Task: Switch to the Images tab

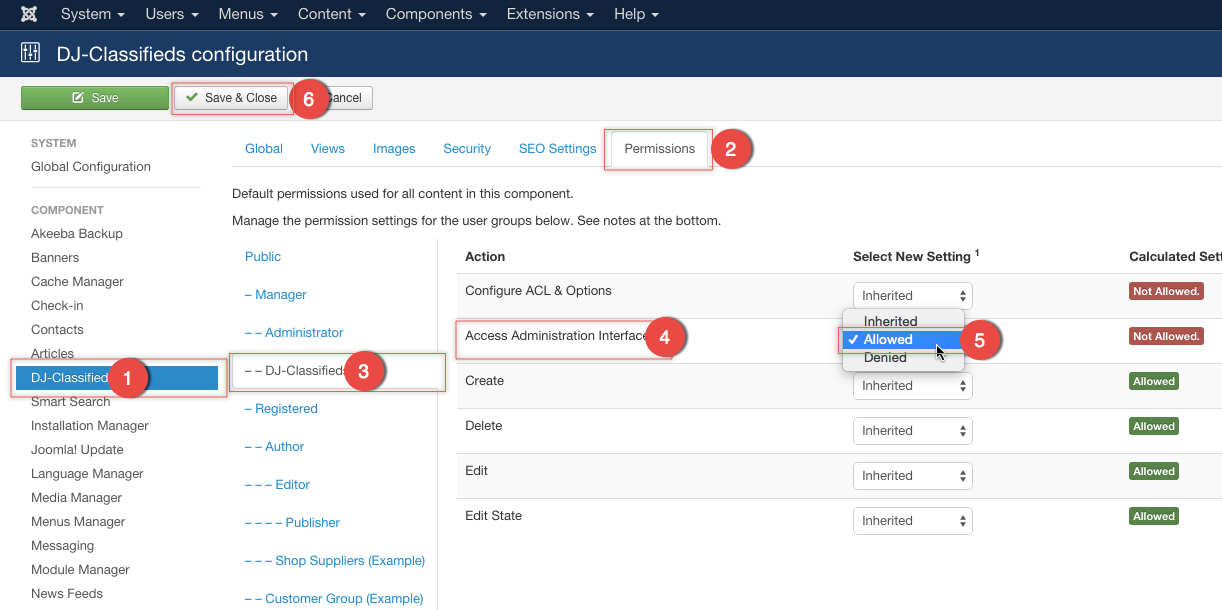Action: point(394,149)
